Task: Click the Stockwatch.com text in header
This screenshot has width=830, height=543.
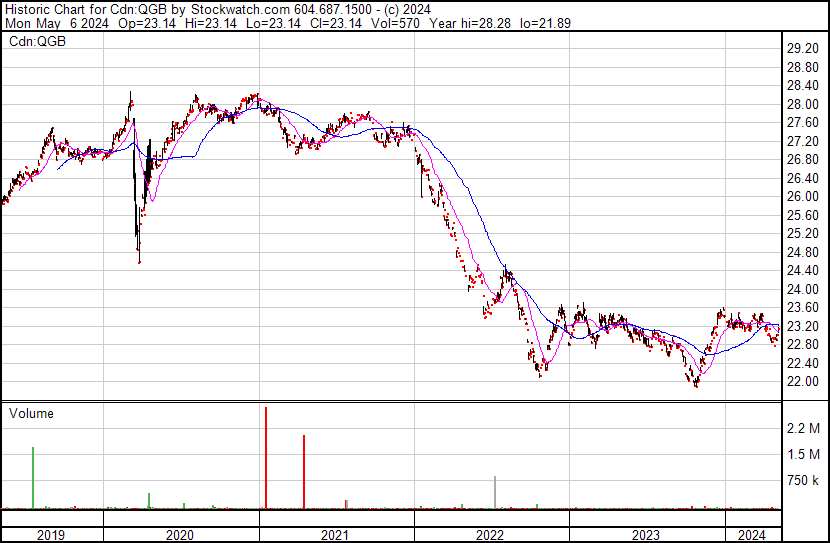Action: click(240, 10)
